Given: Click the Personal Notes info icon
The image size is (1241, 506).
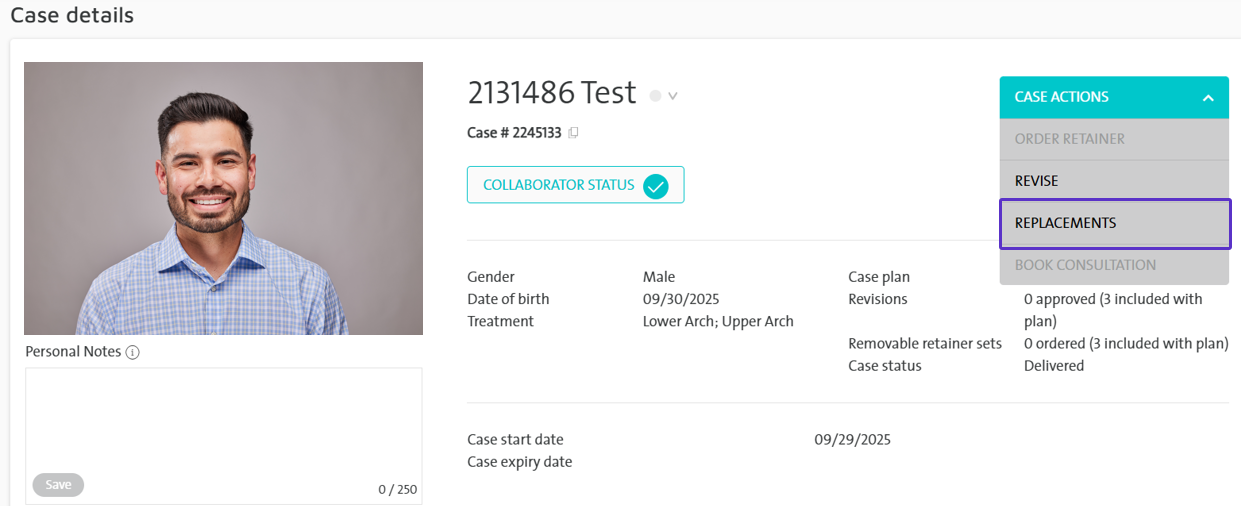Looking at the screenshot, I should (x=132, y=352).
